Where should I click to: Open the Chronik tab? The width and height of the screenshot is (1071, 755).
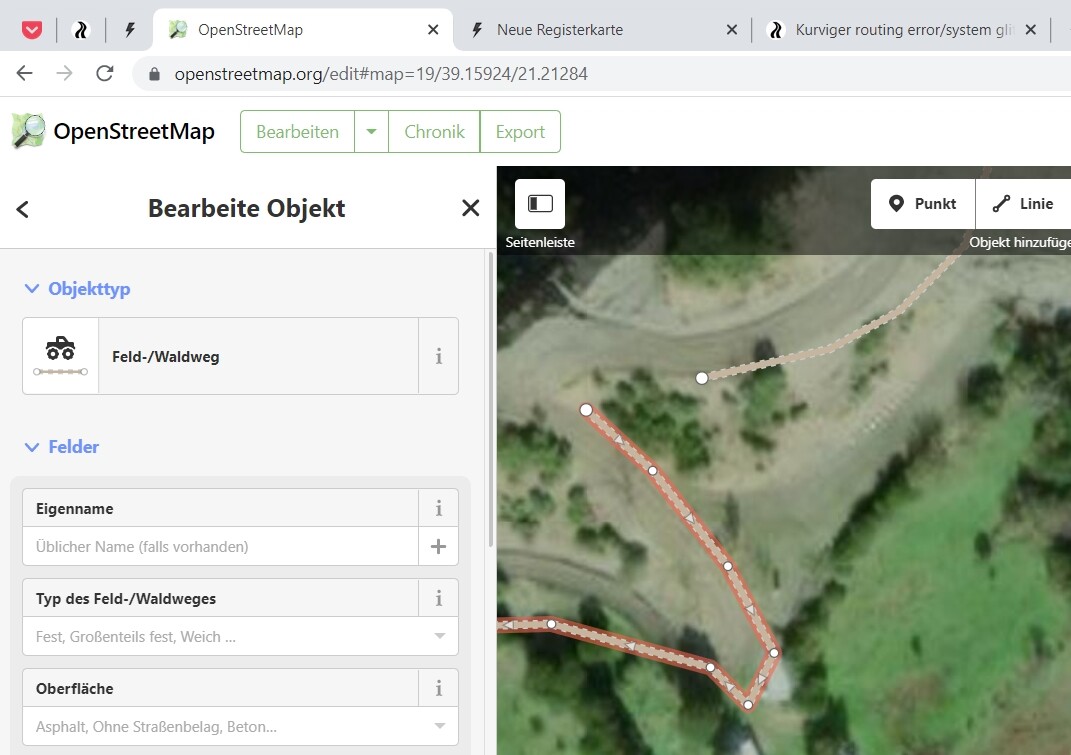coord(434,132)
